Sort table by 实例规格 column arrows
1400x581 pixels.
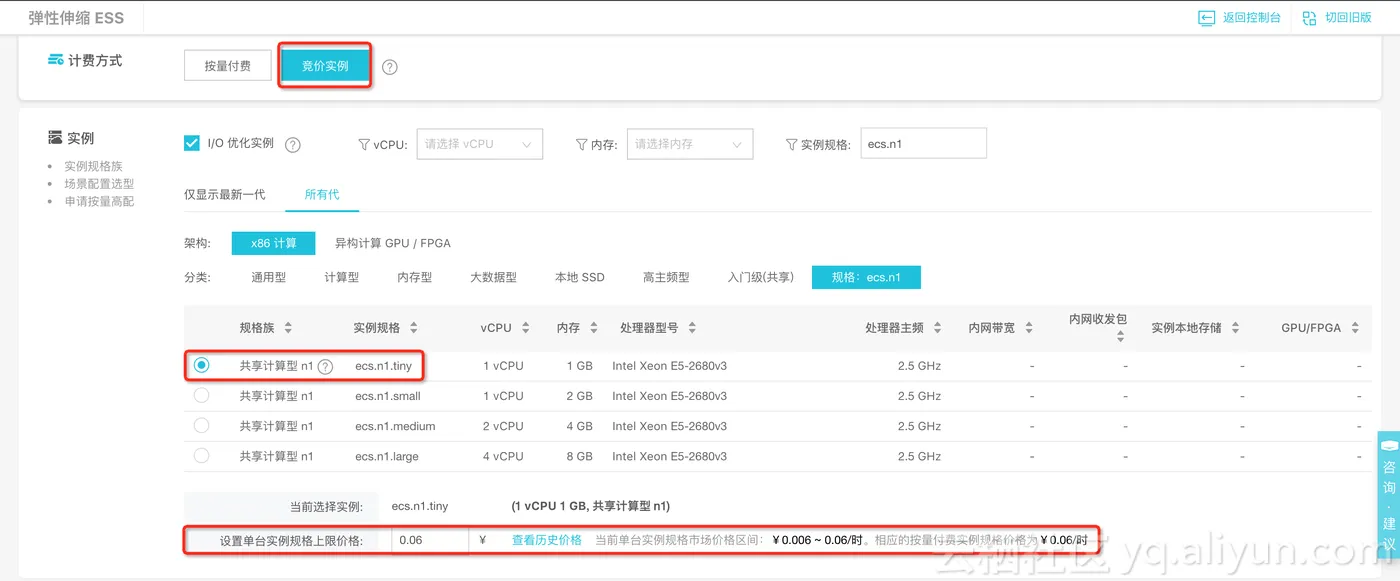(x=414, y=328)
